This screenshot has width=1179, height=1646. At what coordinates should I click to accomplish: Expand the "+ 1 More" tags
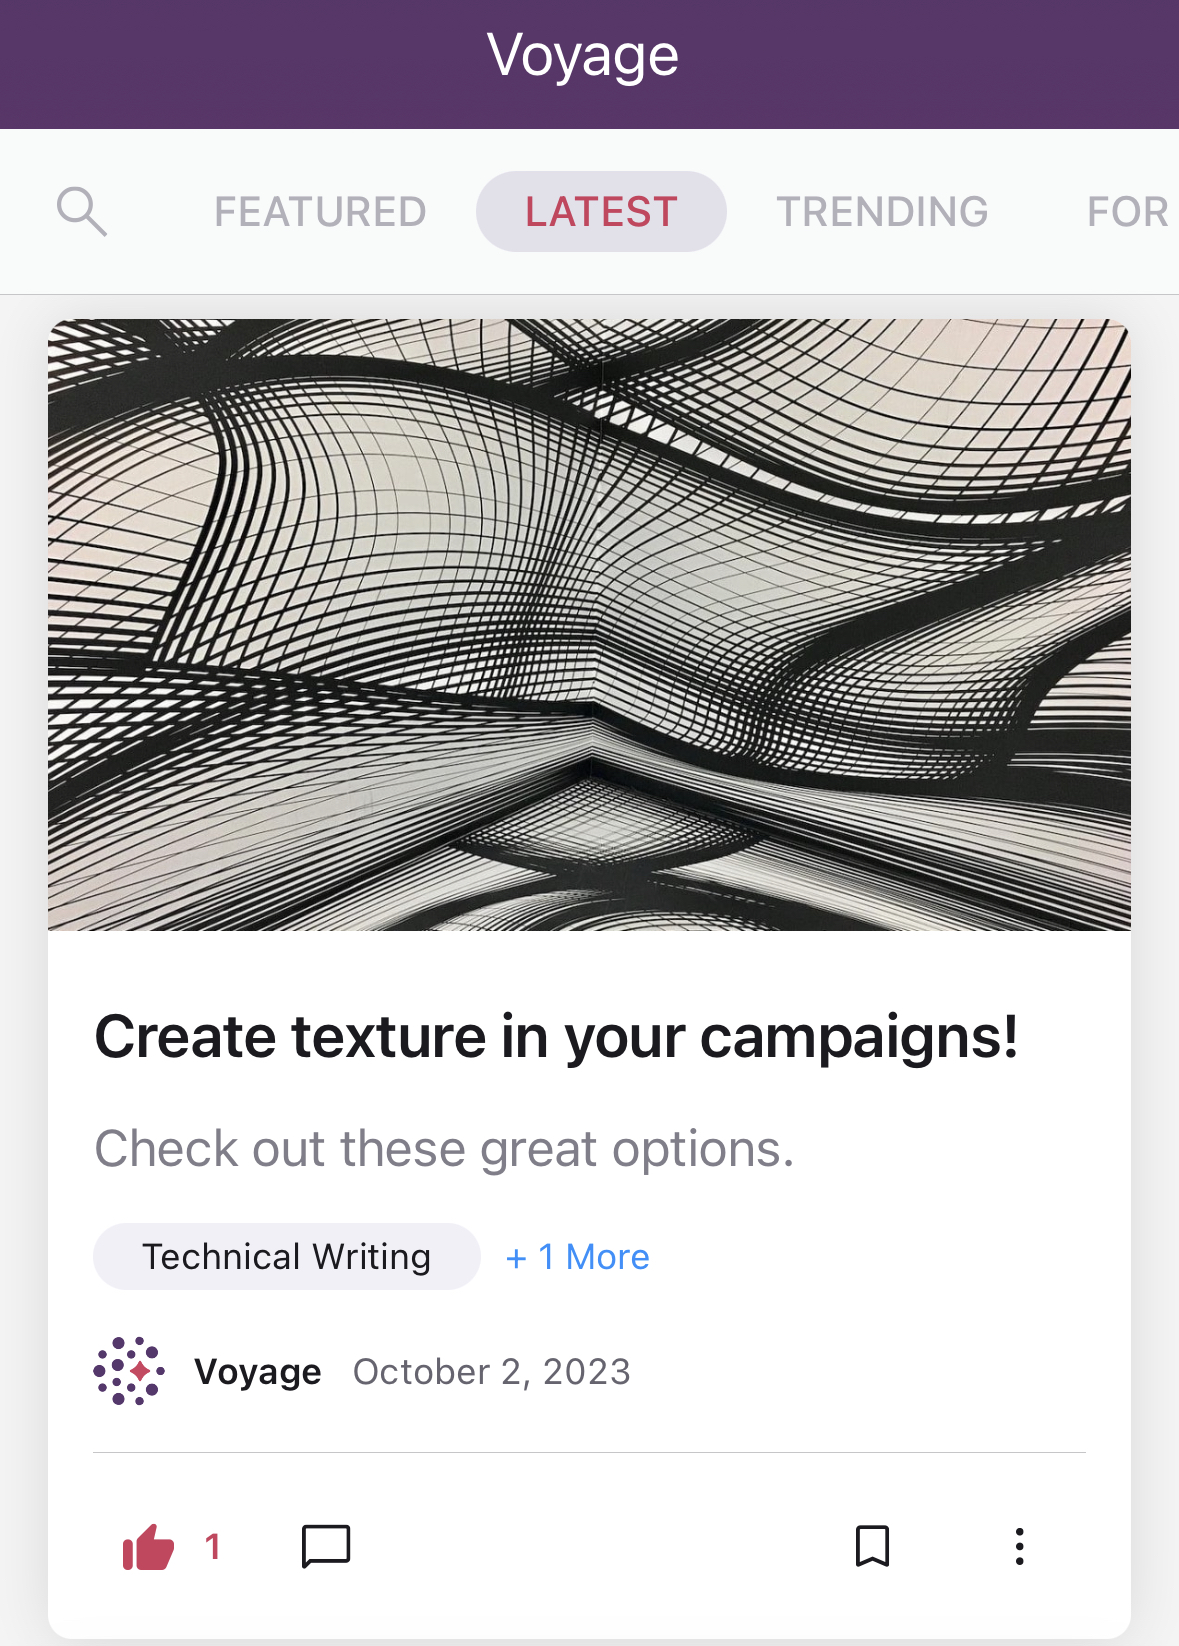tap(577, 1256)
